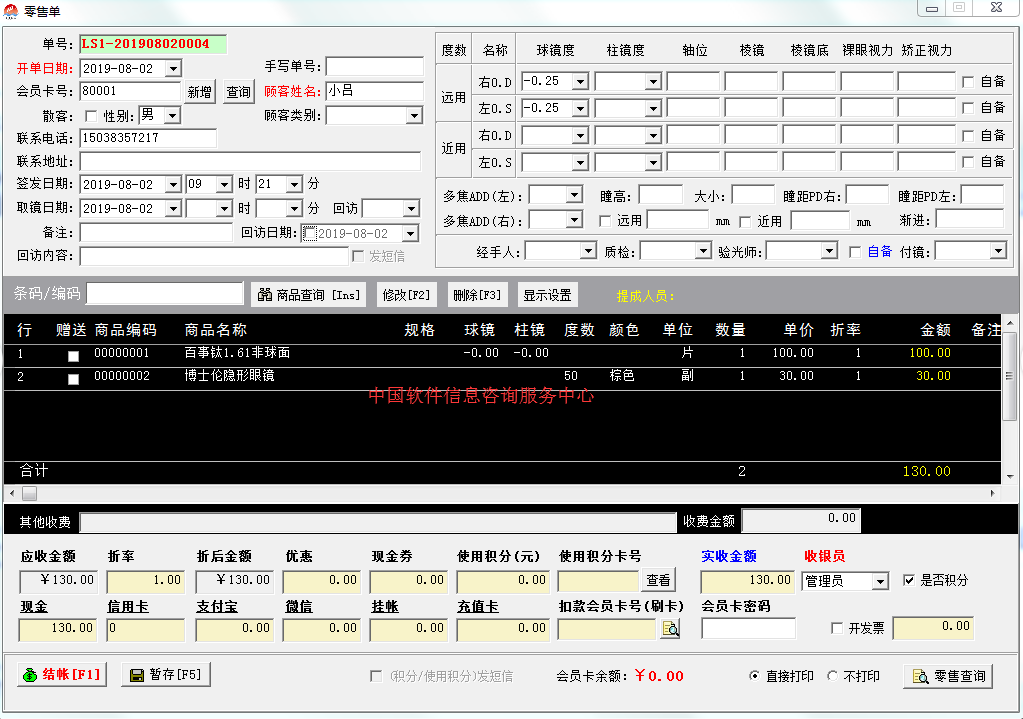Expand the 质检 dropdown
The height and width of the screenshot is (719, 1023).
[703, 251]
